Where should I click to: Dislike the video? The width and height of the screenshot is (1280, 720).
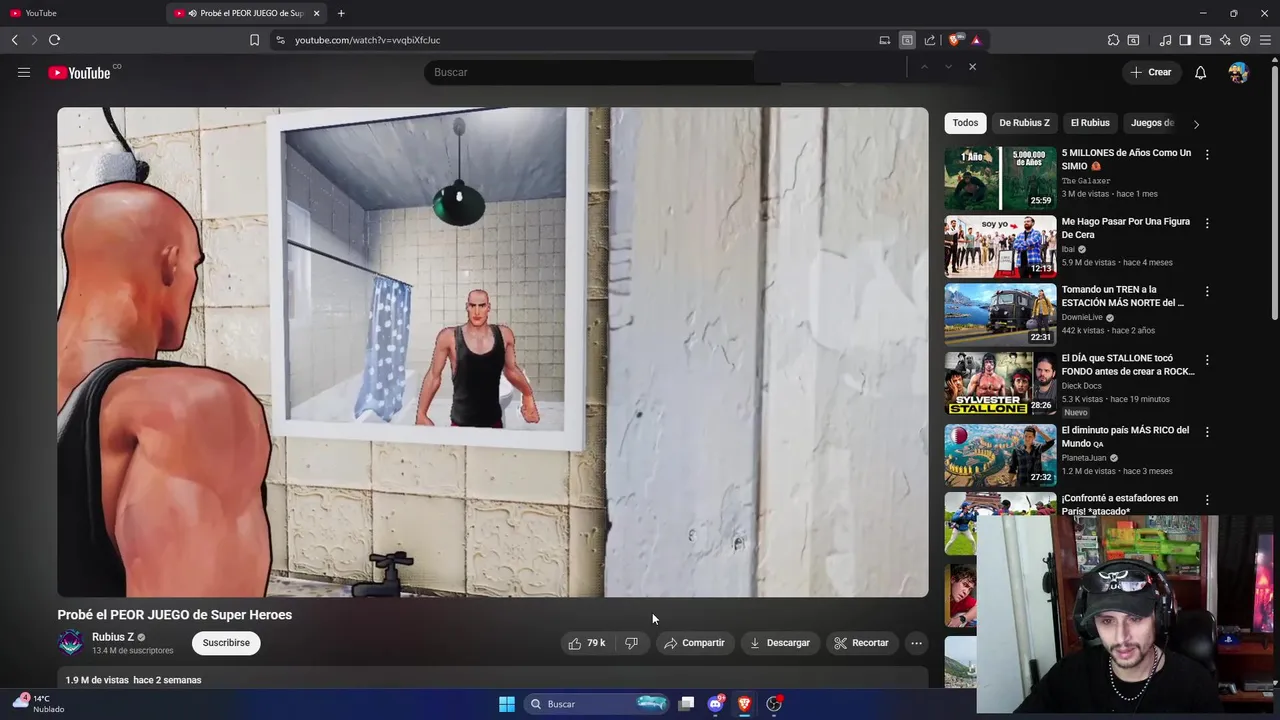(631, 643)
